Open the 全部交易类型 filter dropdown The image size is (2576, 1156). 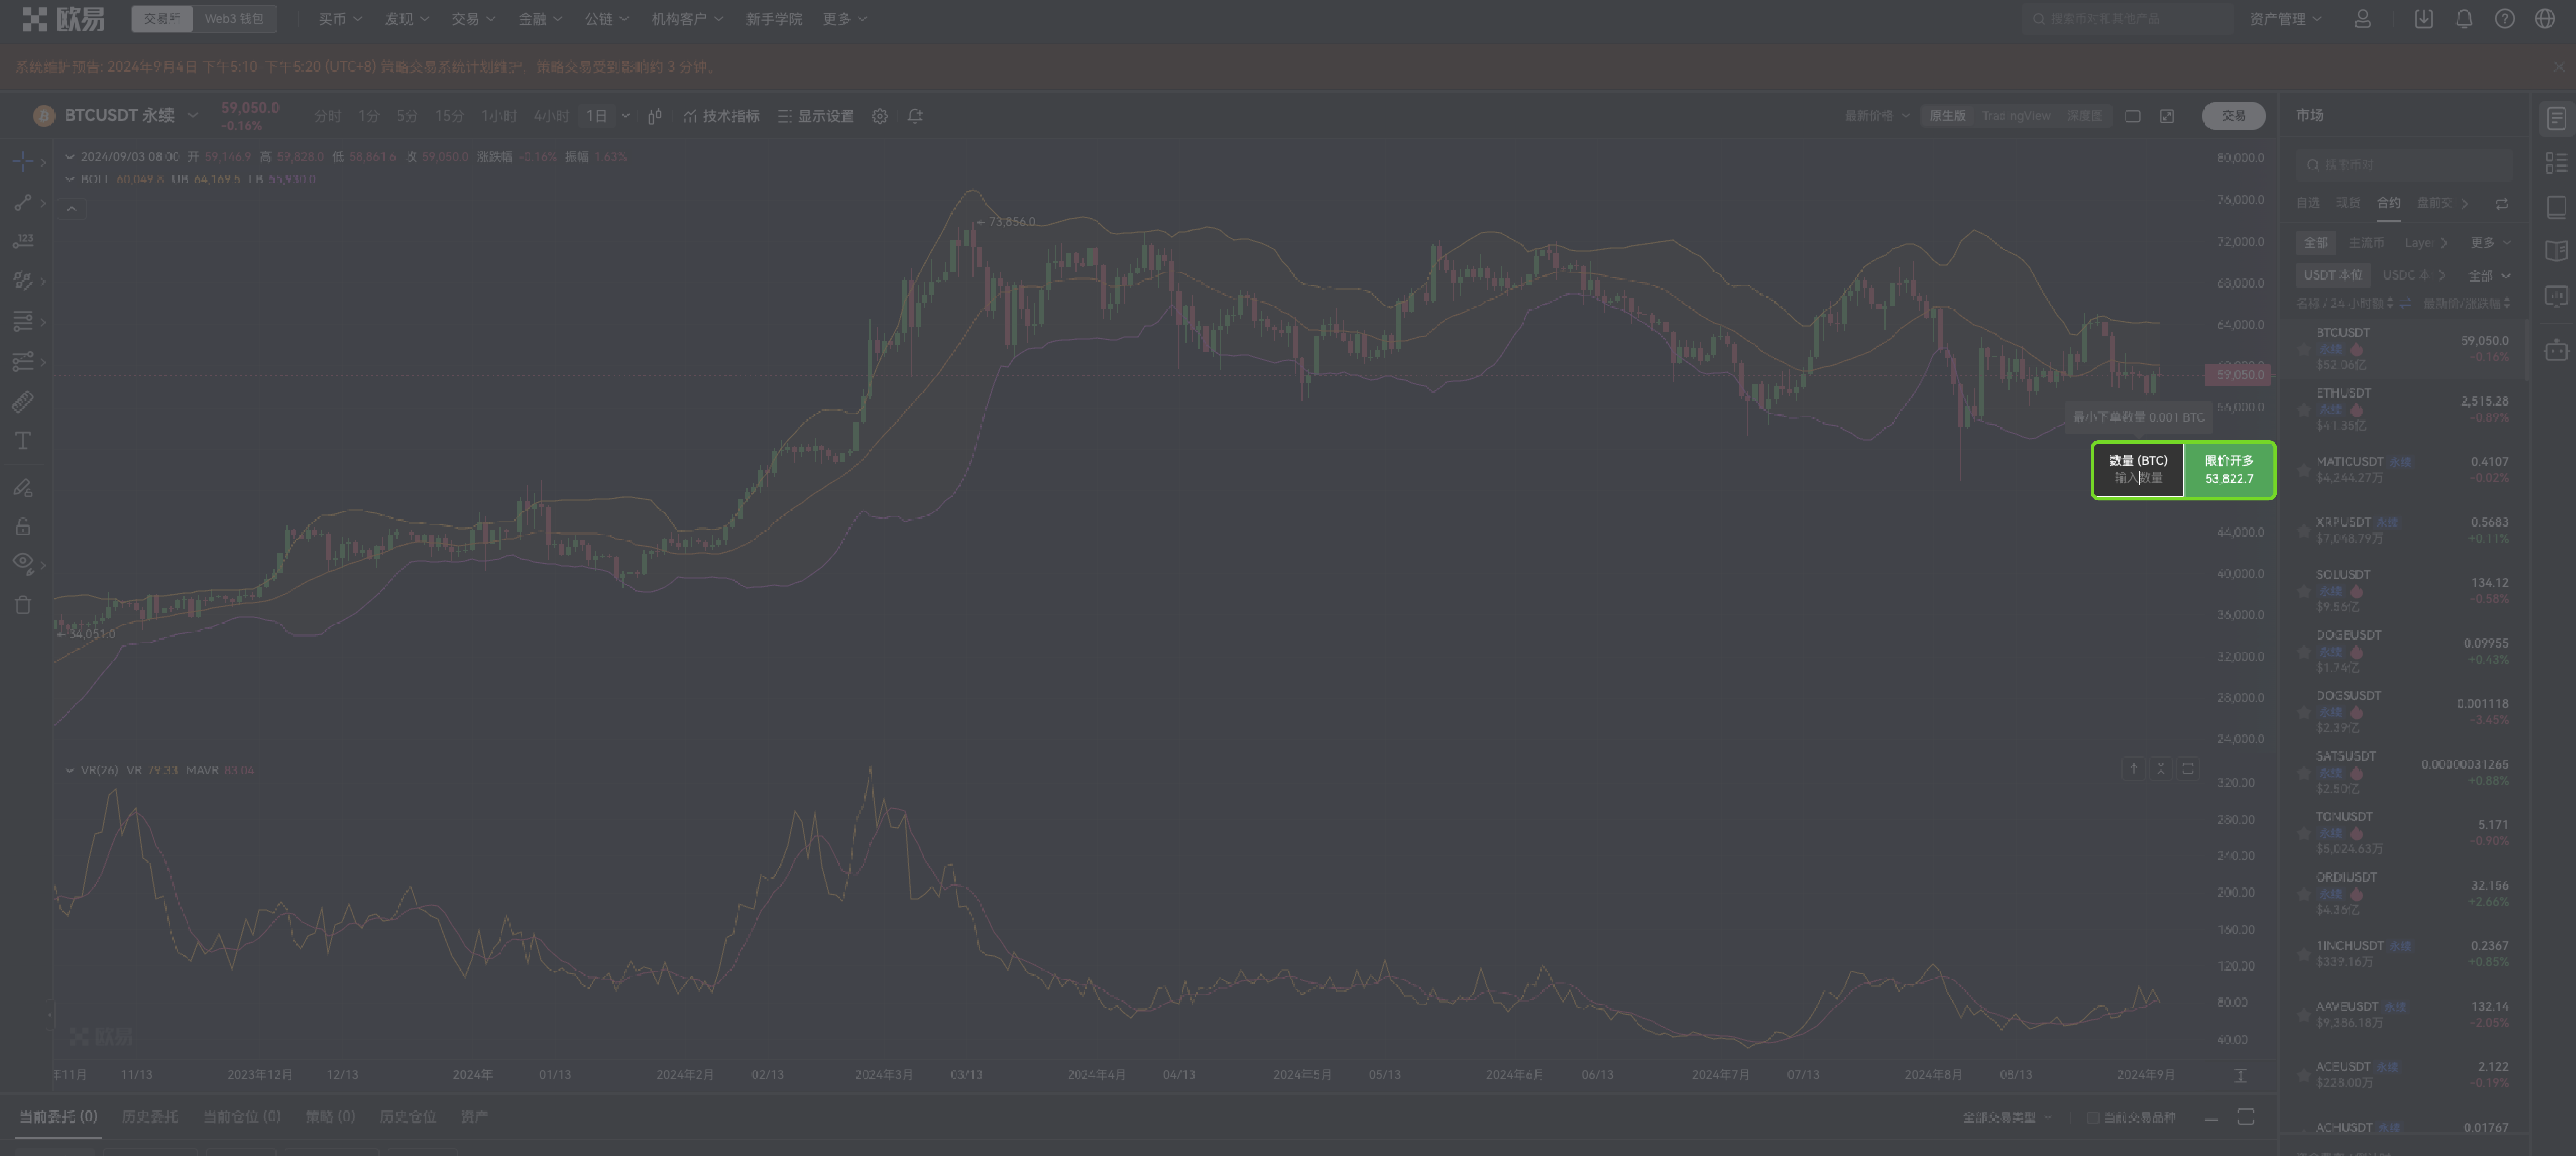2006,1117
